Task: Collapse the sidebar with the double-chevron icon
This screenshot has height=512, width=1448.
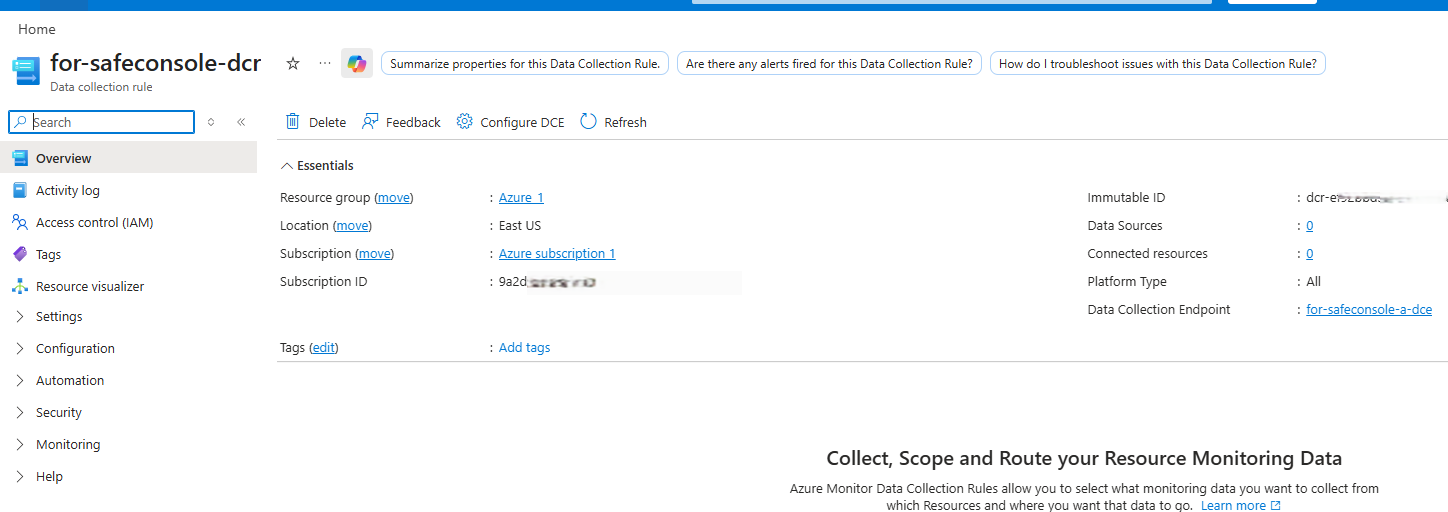Action: tap(241, 122)
